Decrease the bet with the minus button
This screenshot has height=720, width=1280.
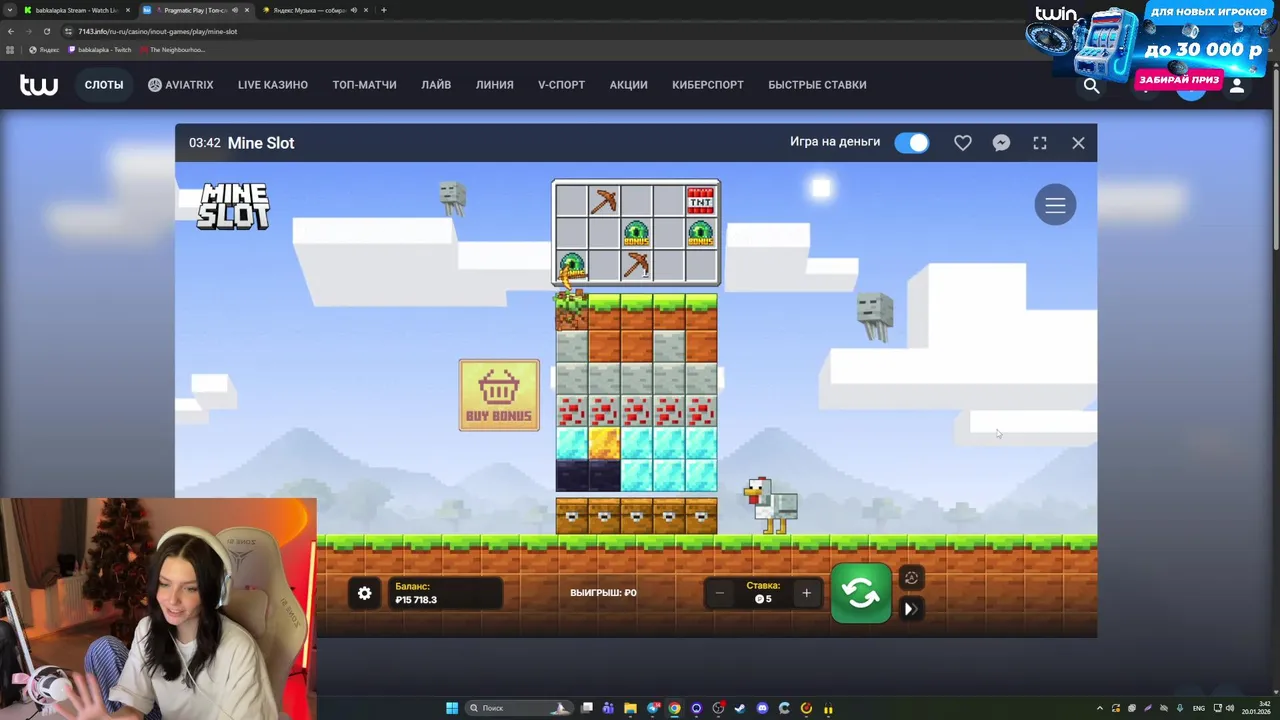719,593
